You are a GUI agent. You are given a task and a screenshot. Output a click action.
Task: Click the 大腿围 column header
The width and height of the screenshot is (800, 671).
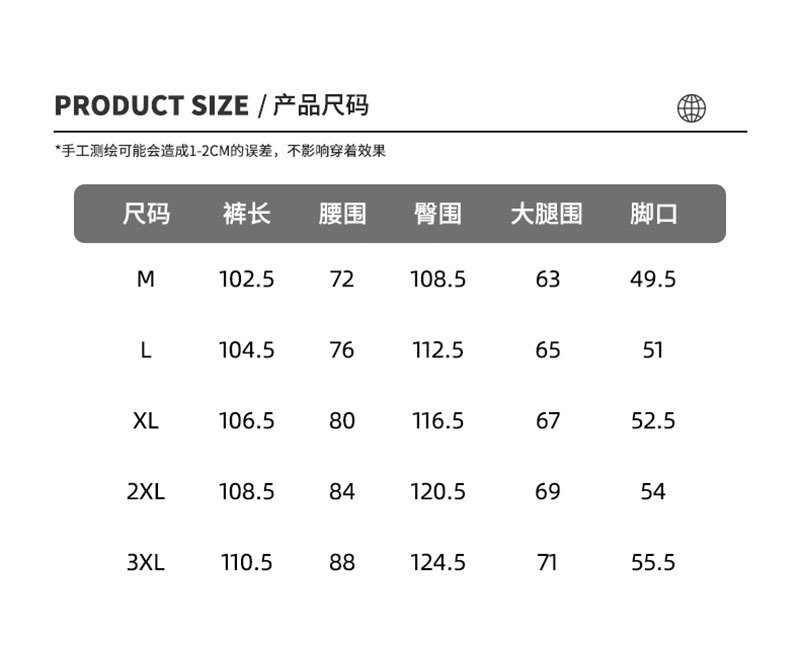click(546, 213)
